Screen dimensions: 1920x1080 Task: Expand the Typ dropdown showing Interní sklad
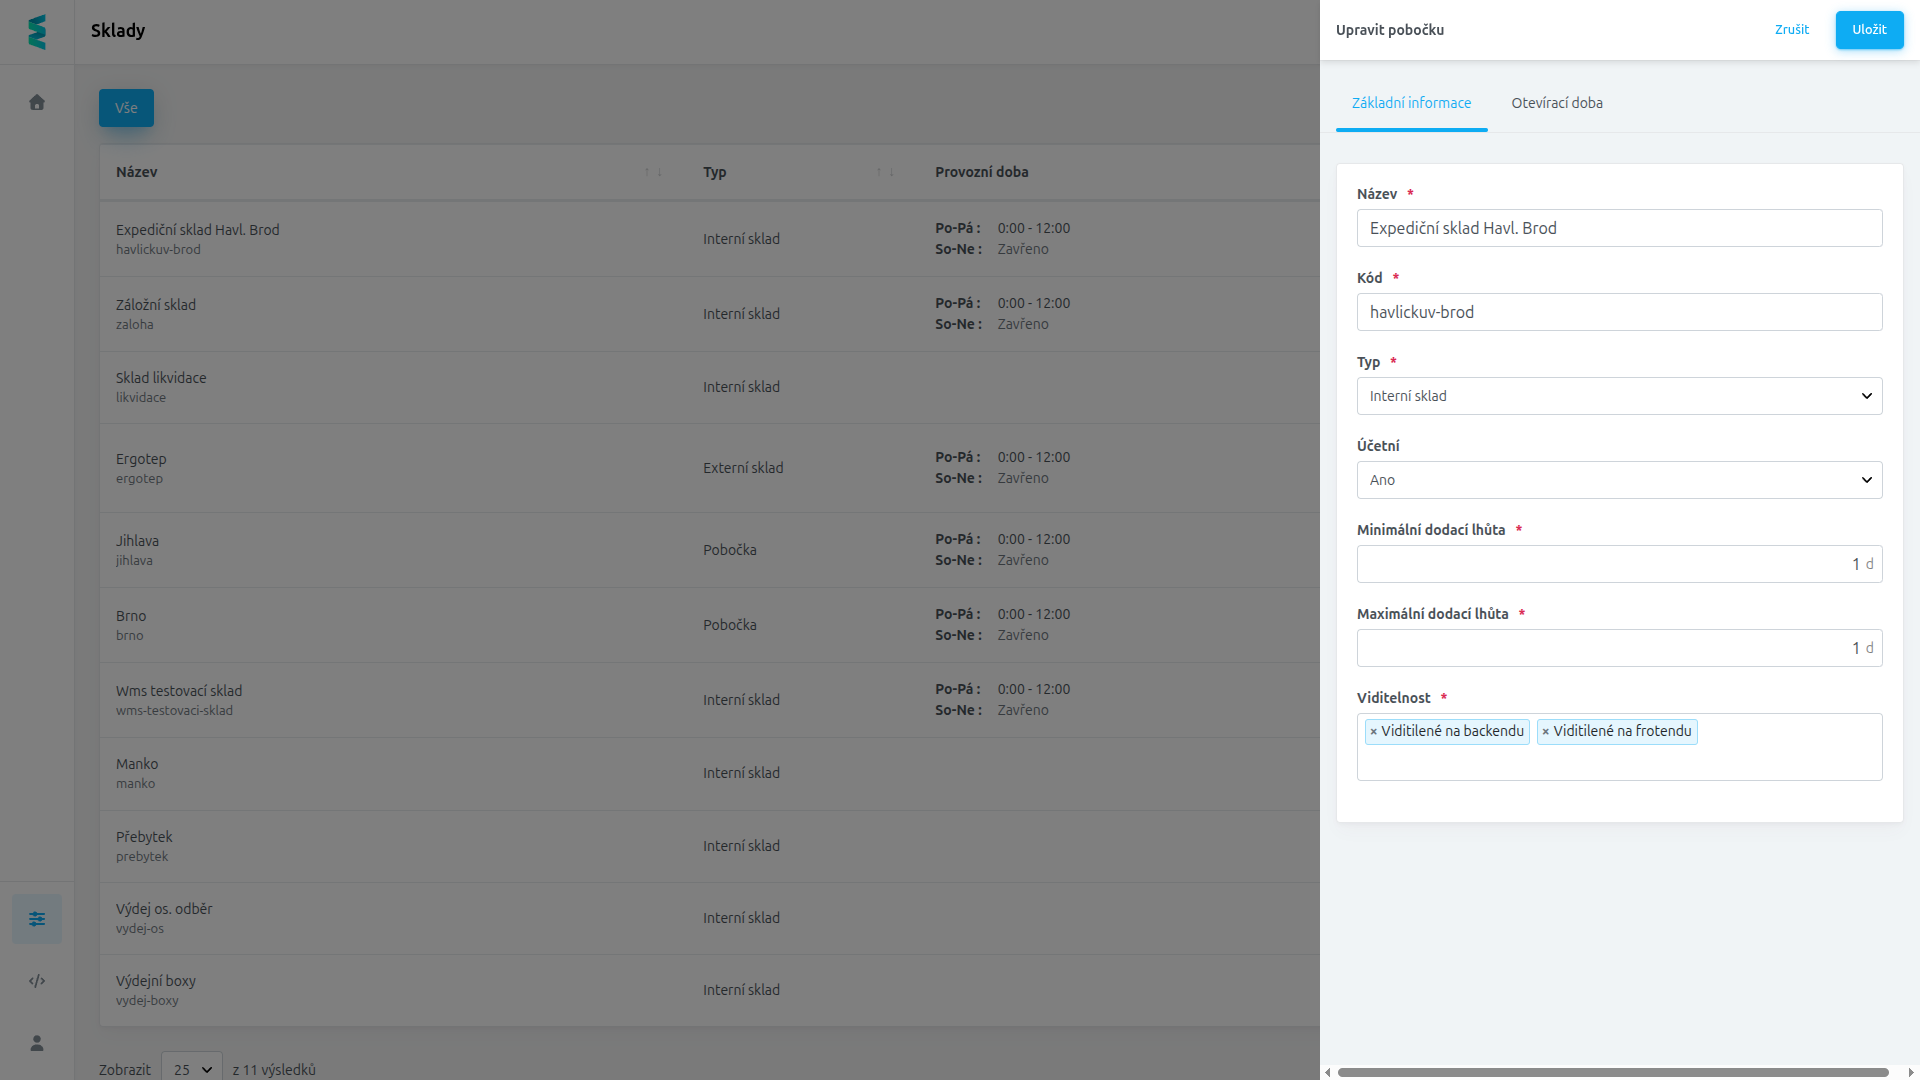(1619, 396)
